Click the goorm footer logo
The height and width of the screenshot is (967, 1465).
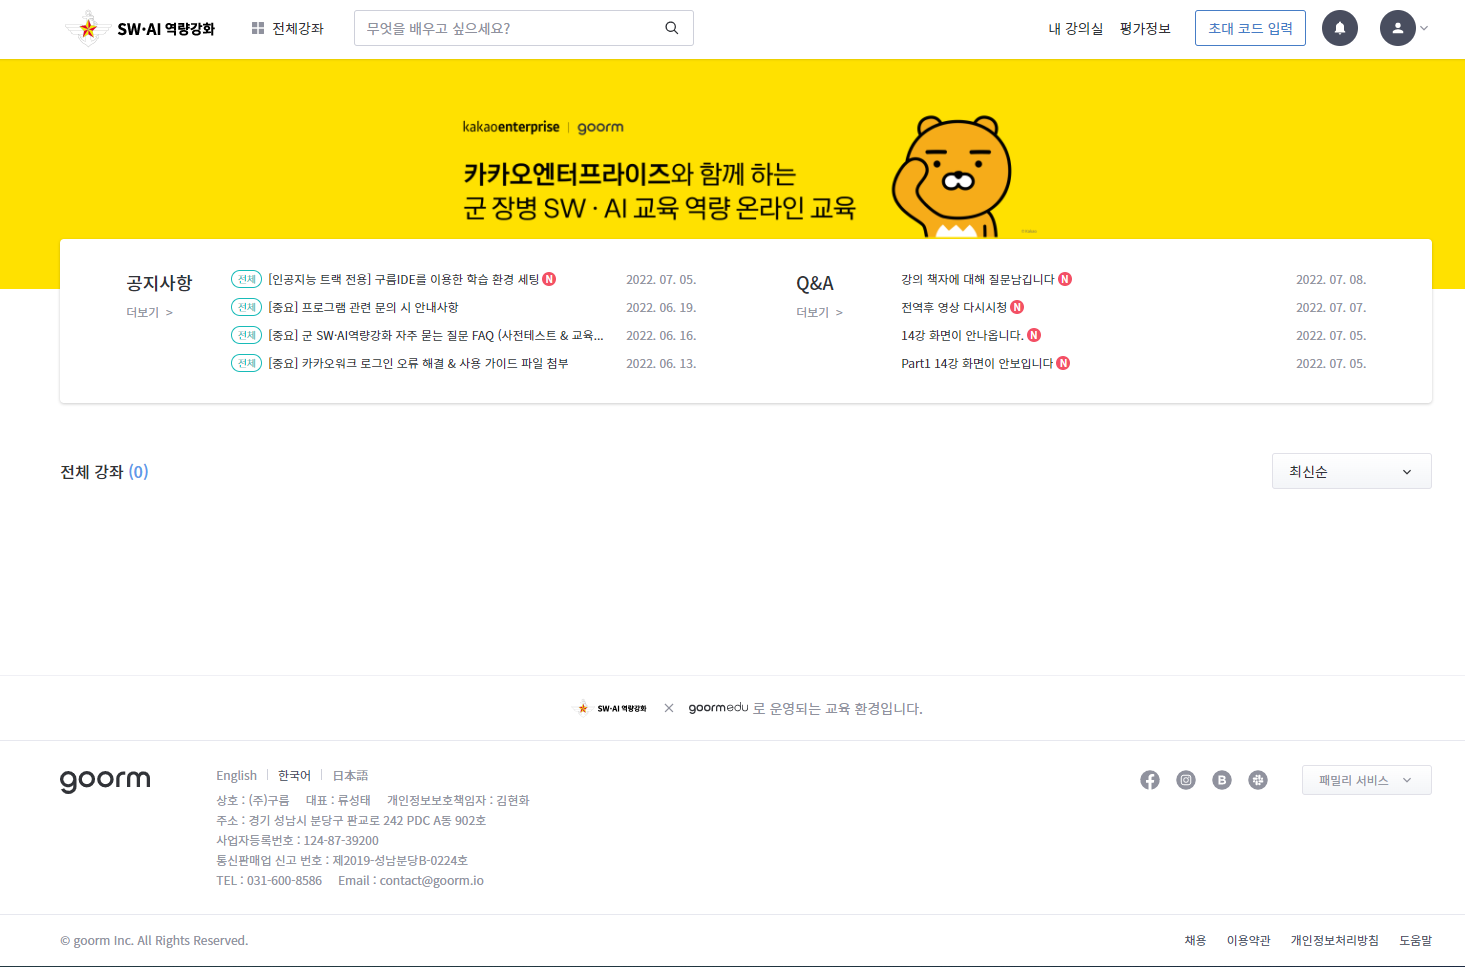(105, 780)
